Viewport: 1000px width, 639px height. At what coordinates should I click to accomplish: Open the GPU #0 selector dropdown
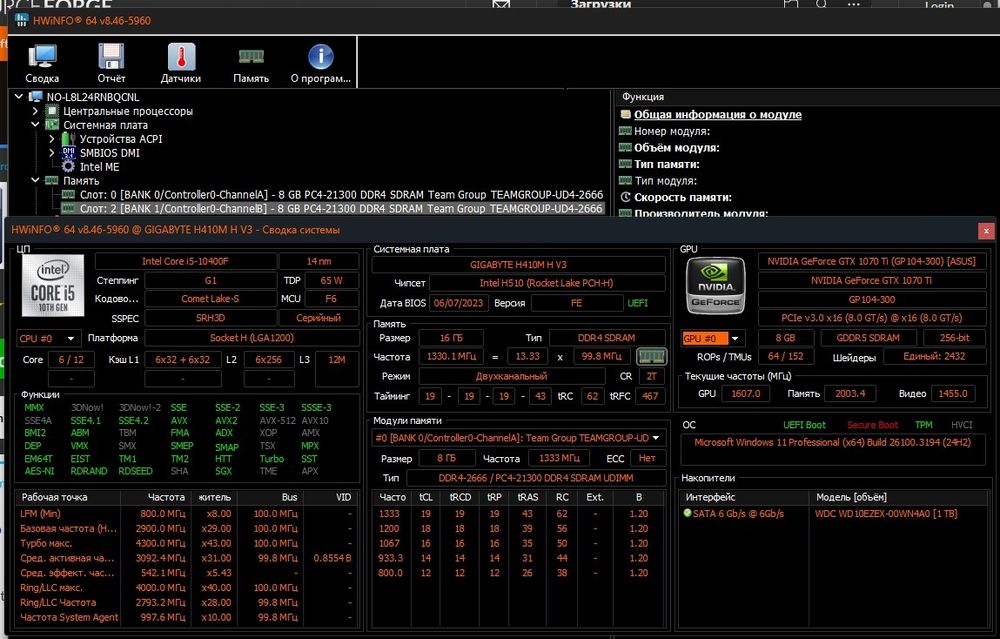pyautogui.click(x=712, y=338)
